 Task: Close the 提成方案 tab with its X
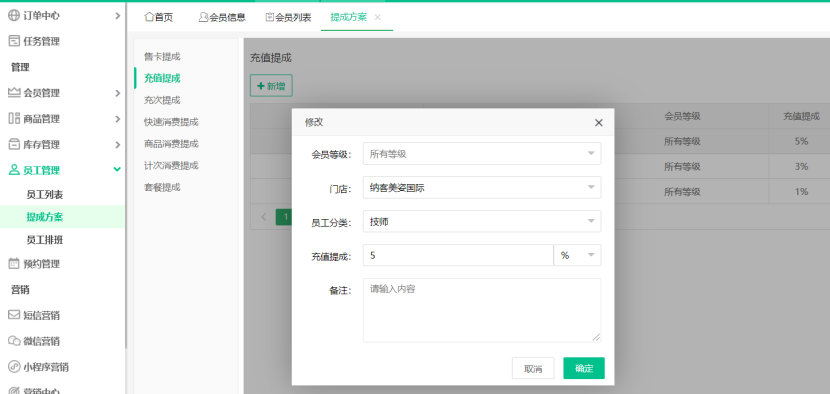coord(377,17)
